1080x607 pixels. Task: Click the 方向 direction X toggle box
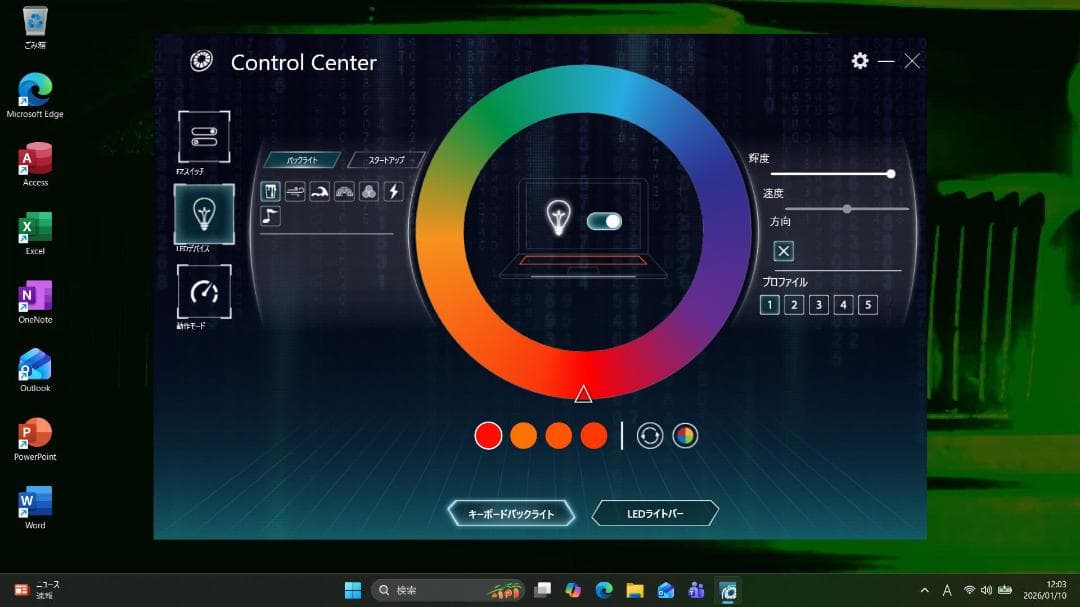[x=783, y=251]
